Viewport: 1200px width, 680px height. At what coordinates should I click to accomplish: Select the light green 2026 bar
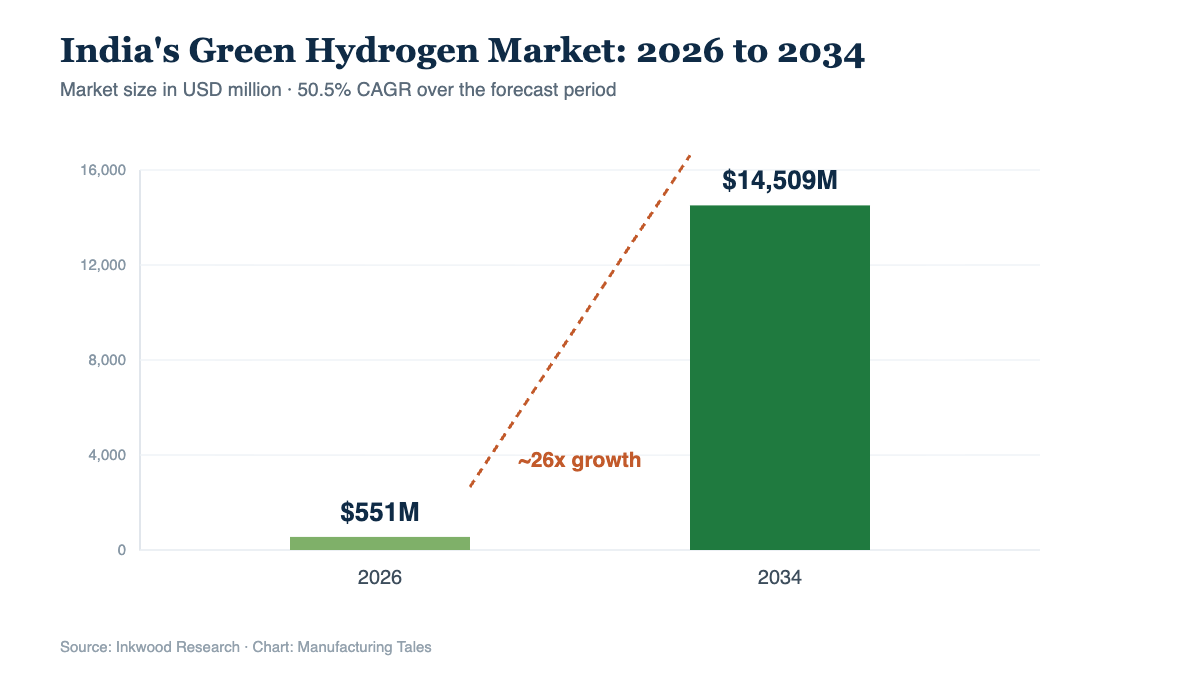click(380, 543)
